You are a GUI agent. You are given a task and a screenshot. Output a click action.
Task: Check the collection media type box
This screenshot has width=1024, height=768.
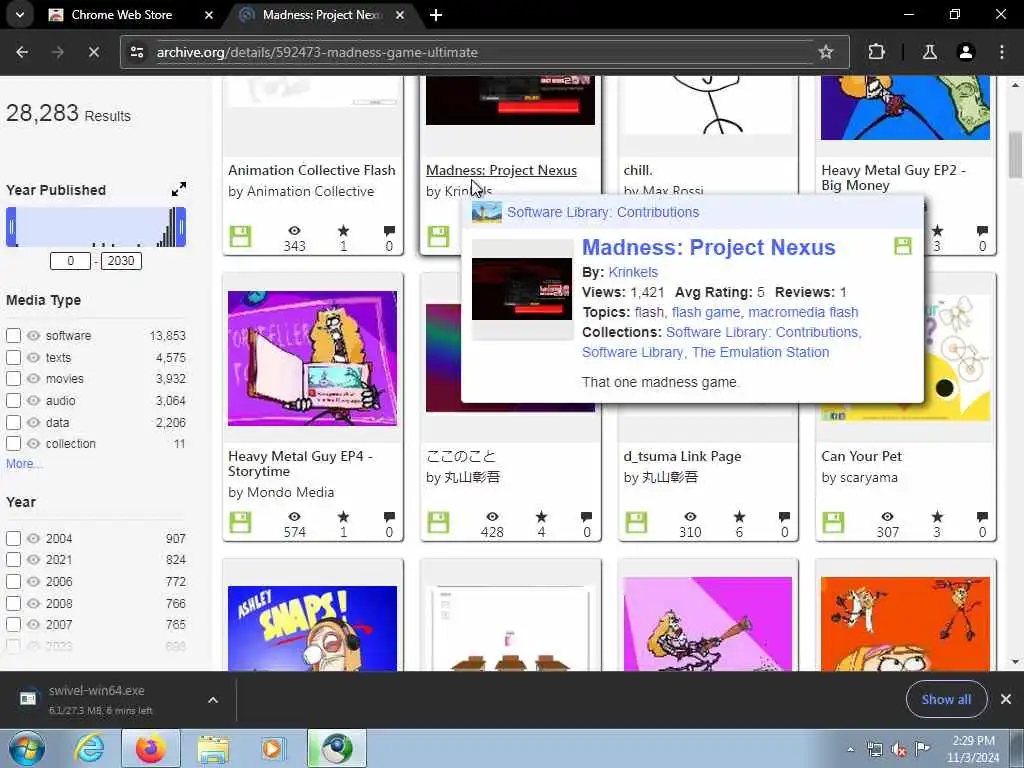point(14,443)
